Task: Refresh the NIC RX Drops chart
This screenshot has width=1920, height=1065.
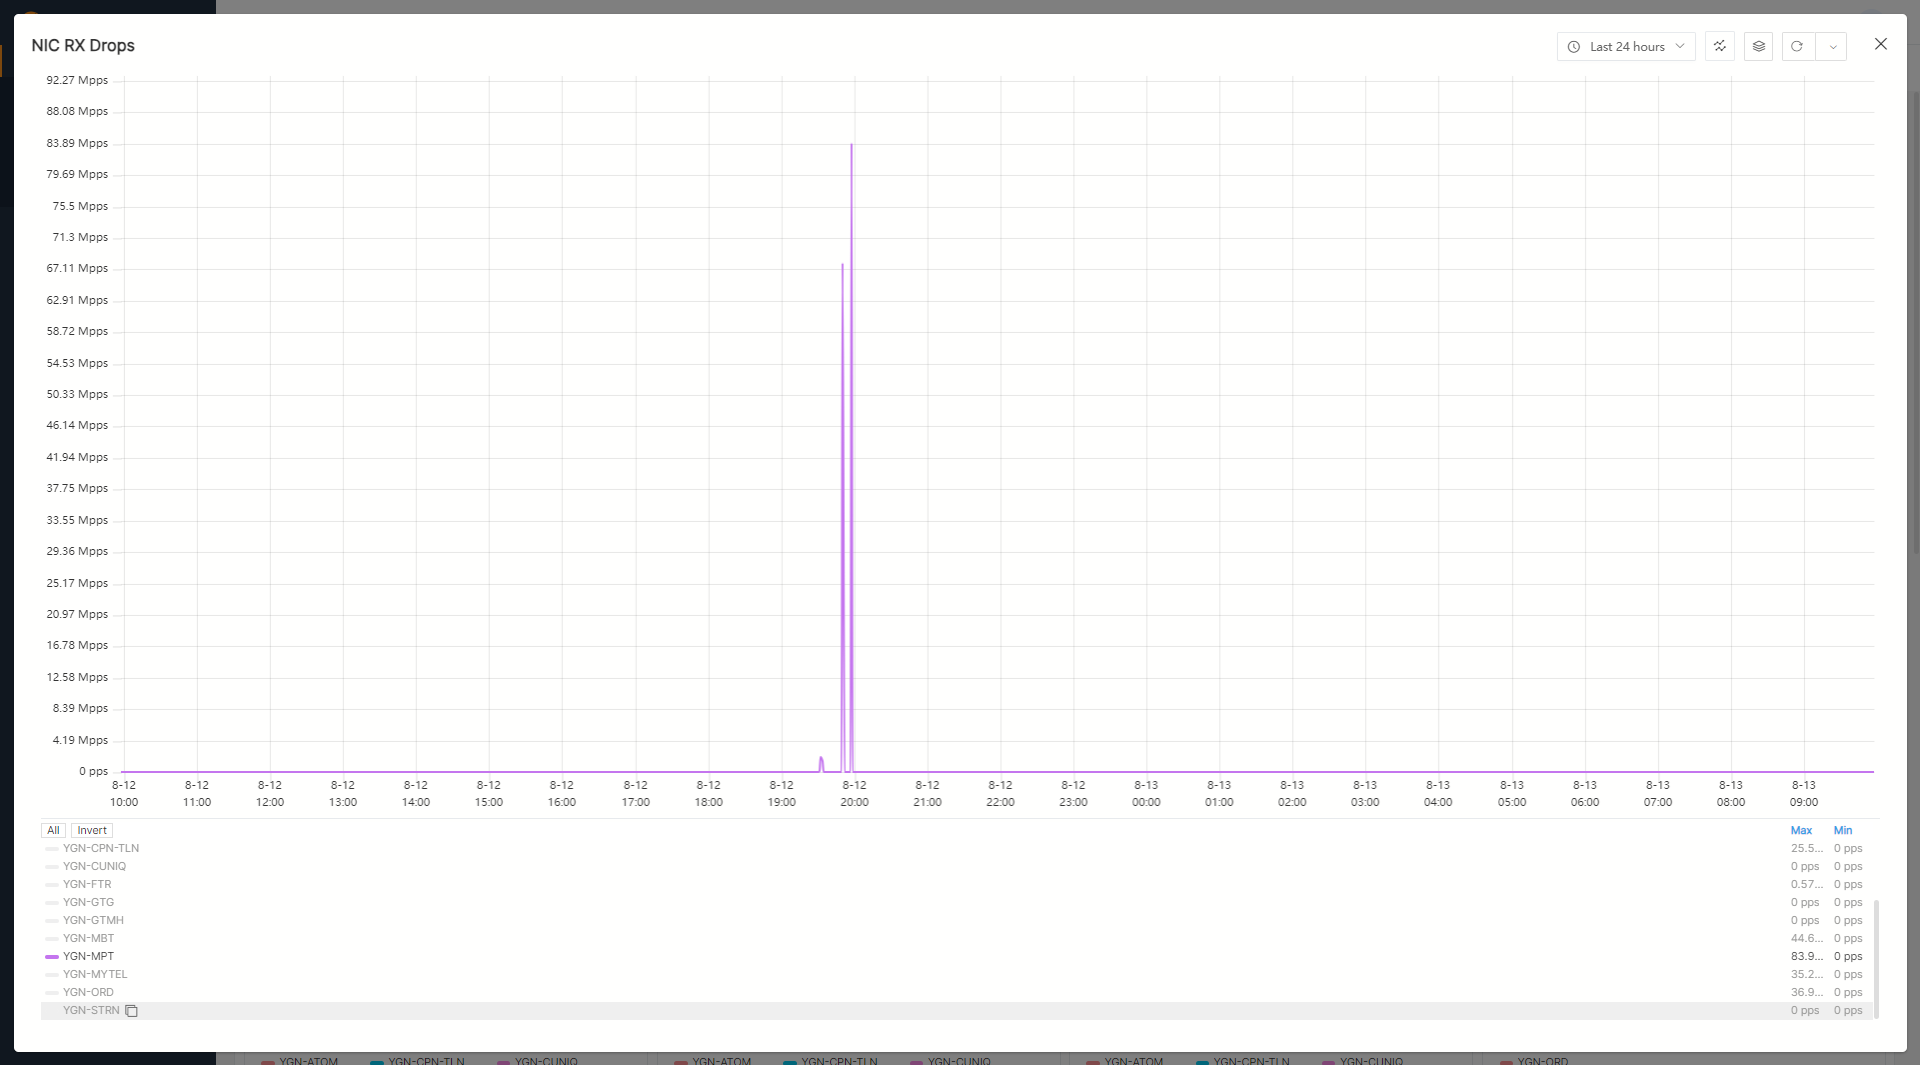Action: [1797, 47]
